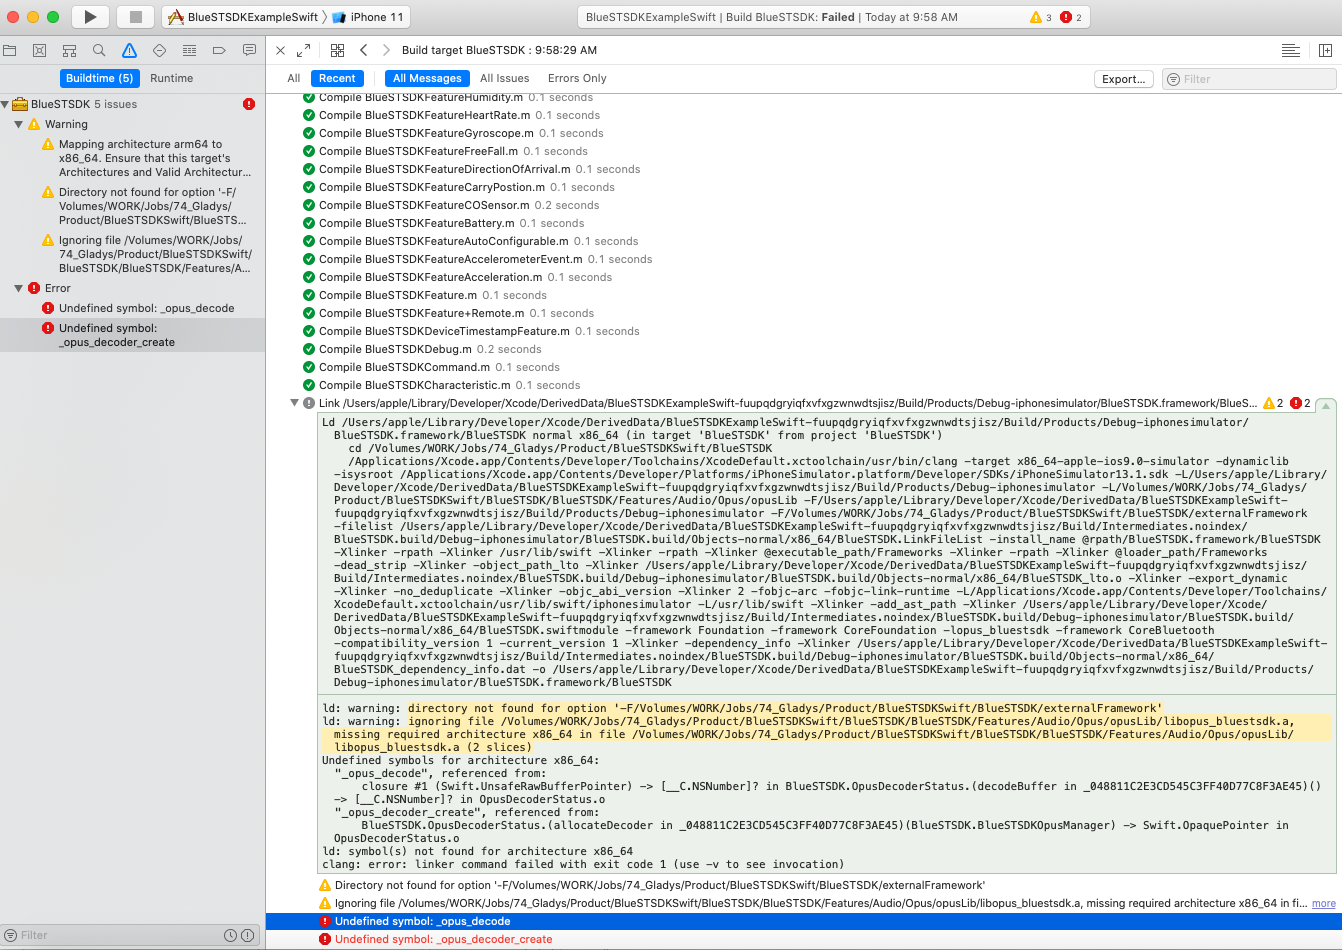1342x950 pixels.
Task: Run the app with the Play button
Action: point(88,16)
